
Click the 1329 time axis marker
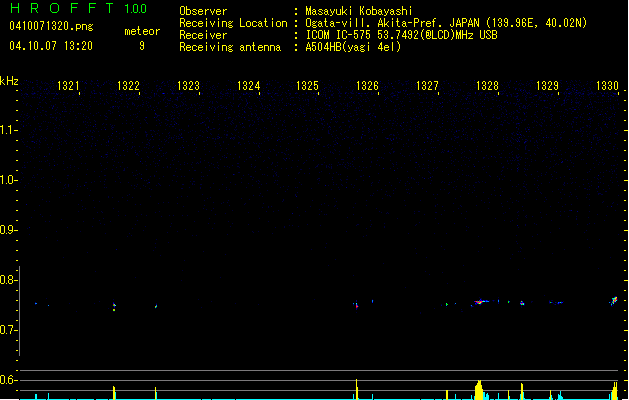(547, 86)
